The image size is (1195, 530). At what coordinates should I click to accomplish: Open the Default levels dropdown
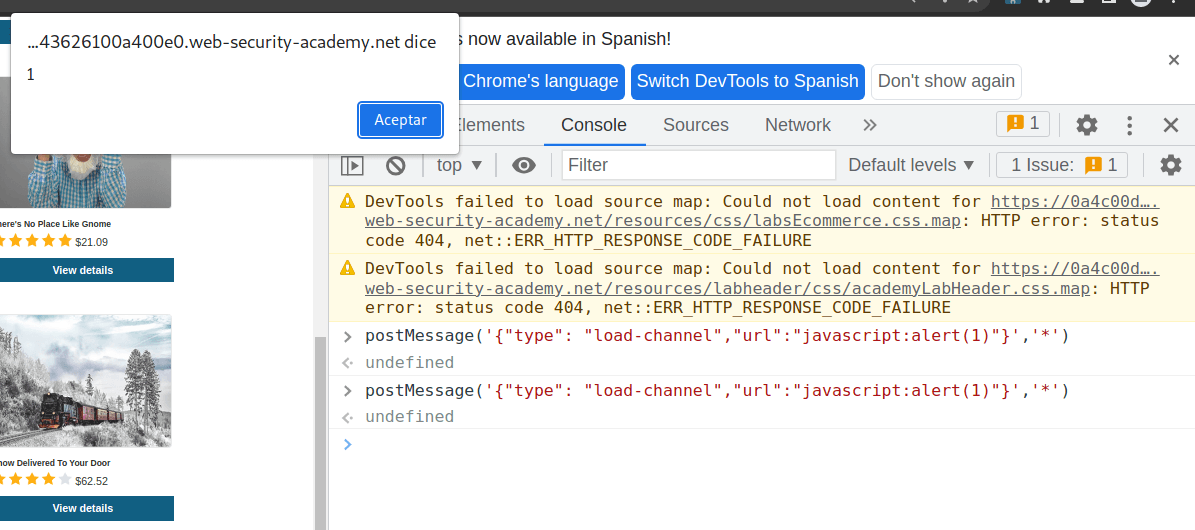[x=911, y=165]
